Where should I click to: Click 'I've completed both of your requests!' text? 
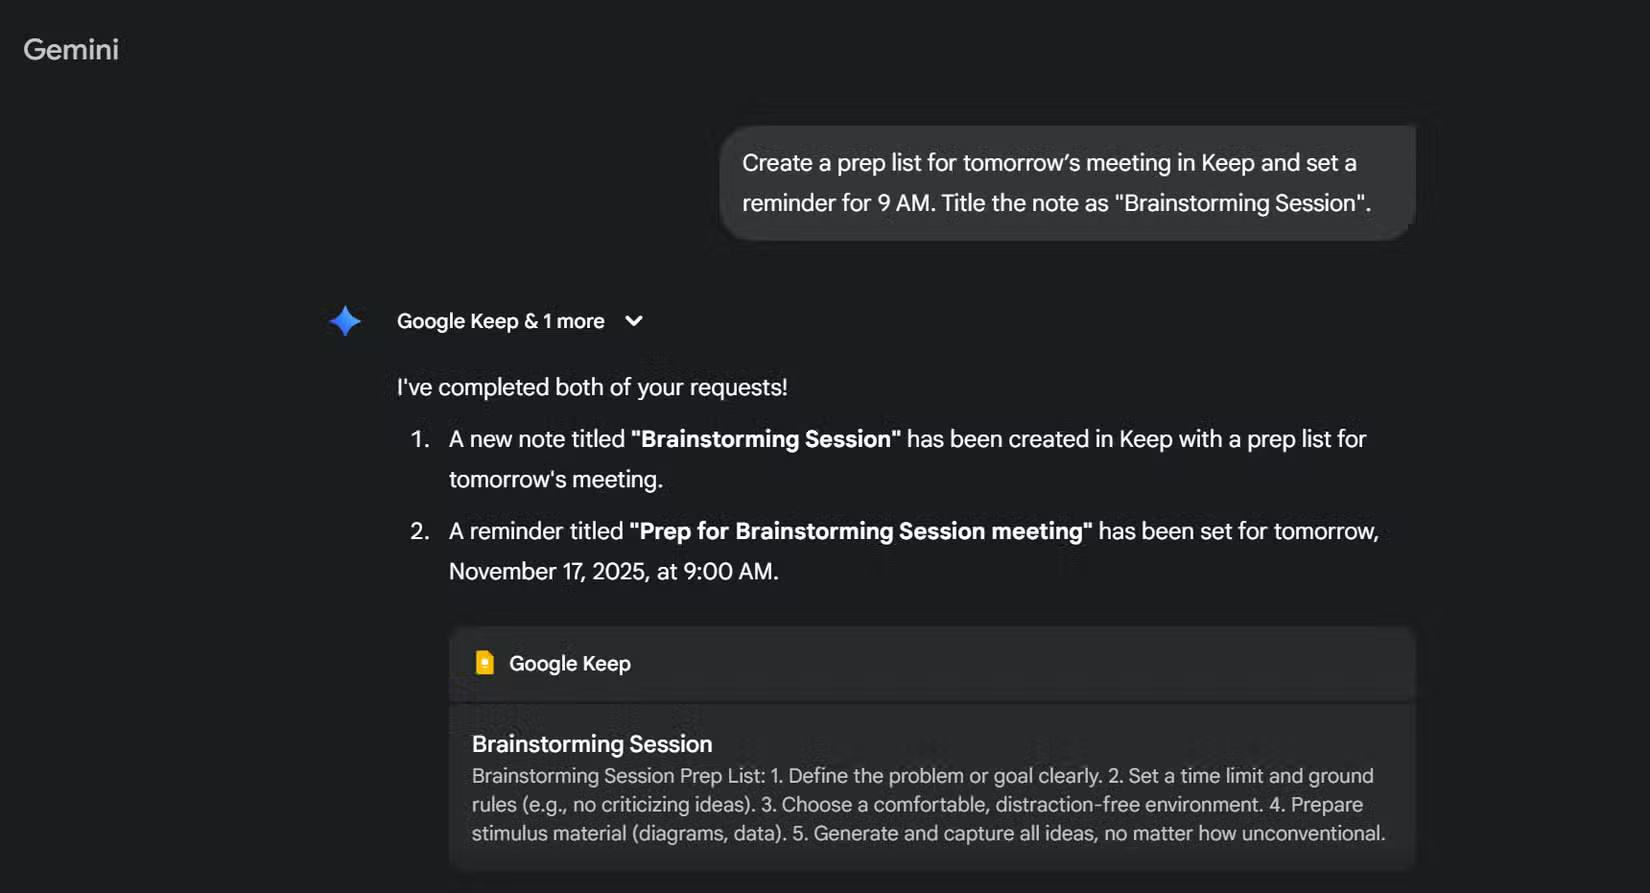592,387
